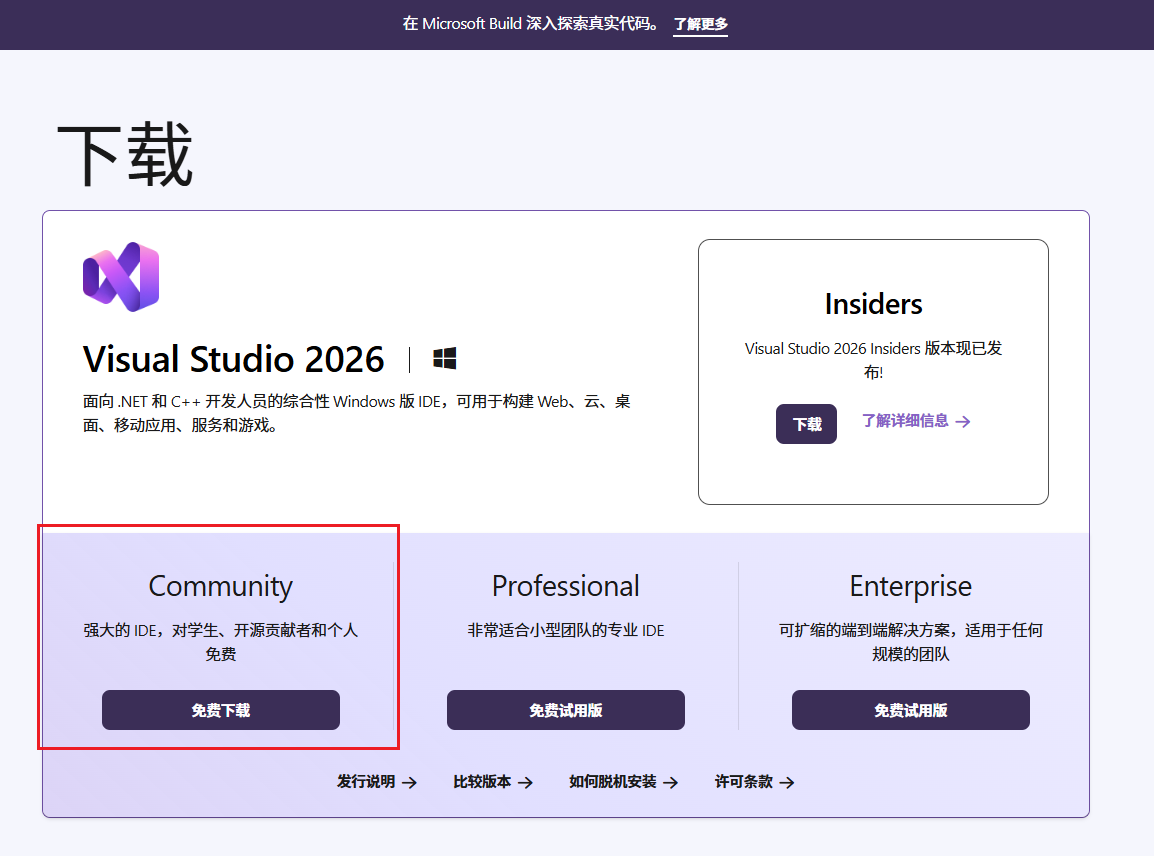Viewport: 1154px width, 856px height.
Task: Click the Community edition heading
Action: tap(221, 587)
